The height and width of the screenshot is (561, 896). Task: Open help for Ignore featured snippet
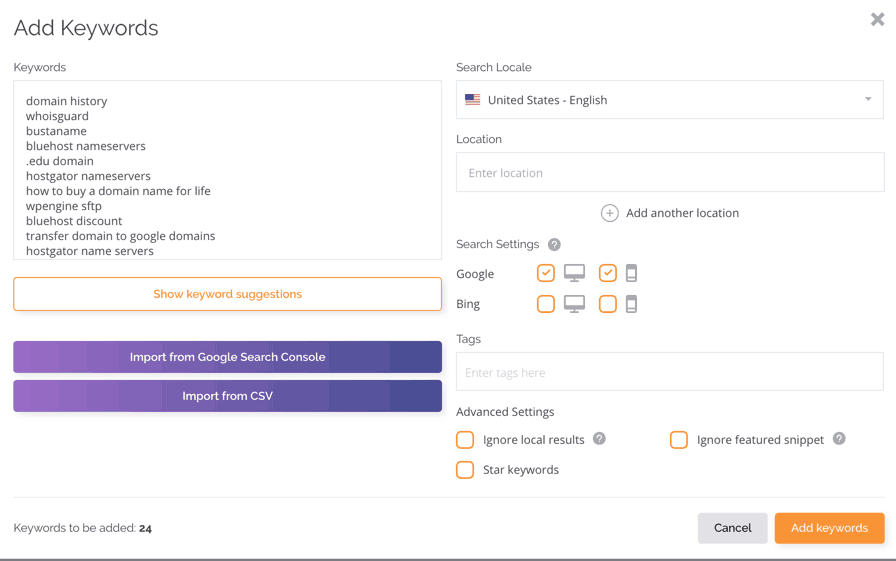point(839,439)
